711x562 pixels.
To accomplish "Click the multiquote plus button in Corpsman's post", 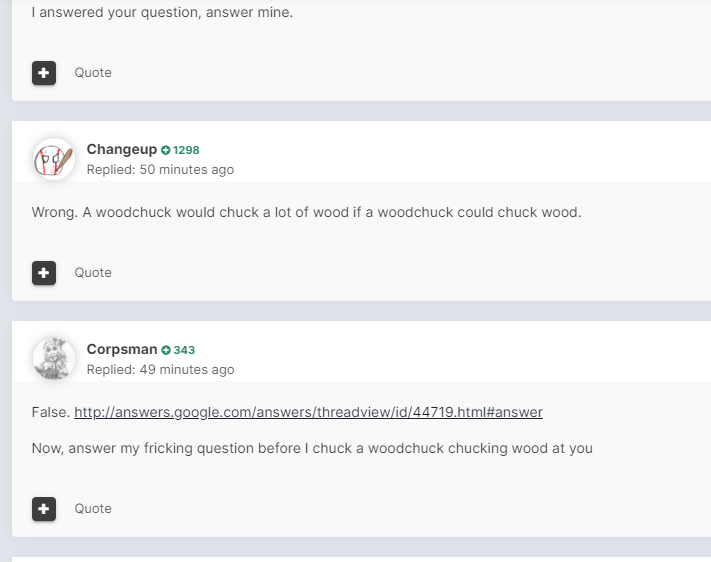I will pyautogui.click(x=44, y=508).
